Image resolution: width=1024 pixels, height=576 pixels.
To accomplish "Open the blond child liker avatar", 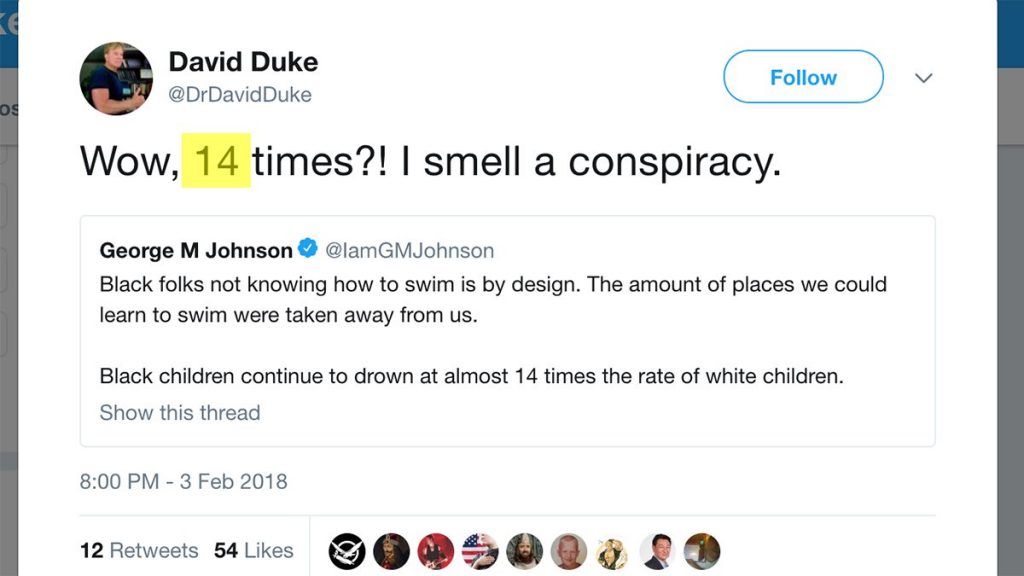I will (x=569, y=551).
